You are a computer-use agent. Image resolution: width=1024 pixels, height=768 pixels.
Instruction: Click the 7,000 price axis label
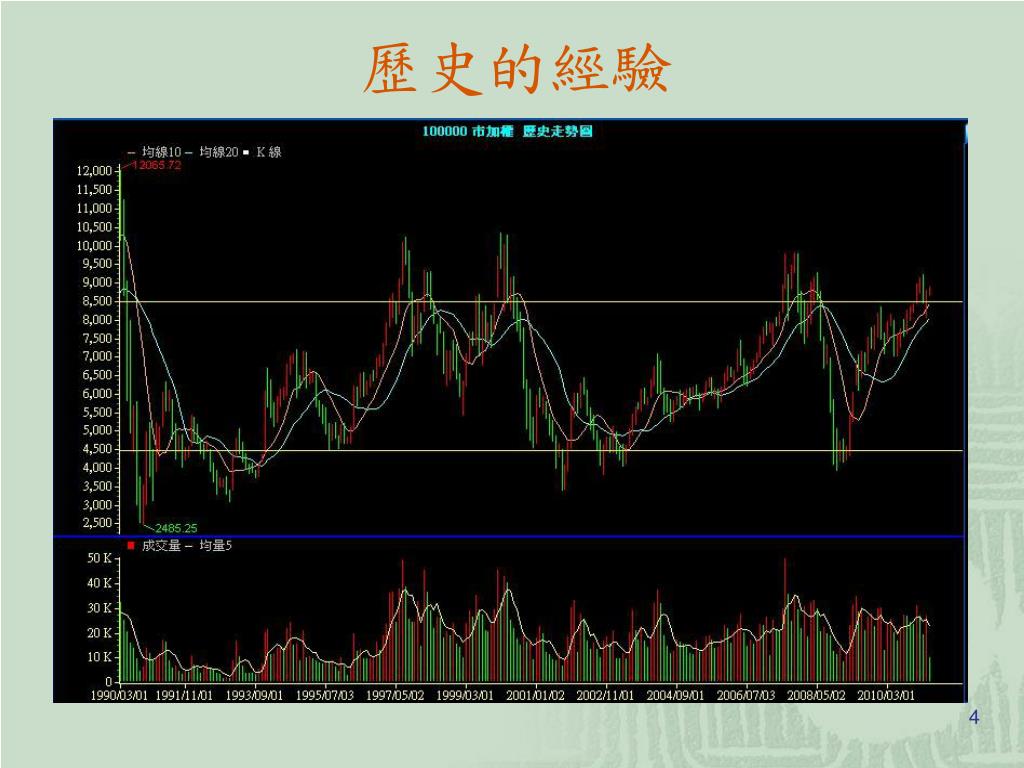click(97, 357)
